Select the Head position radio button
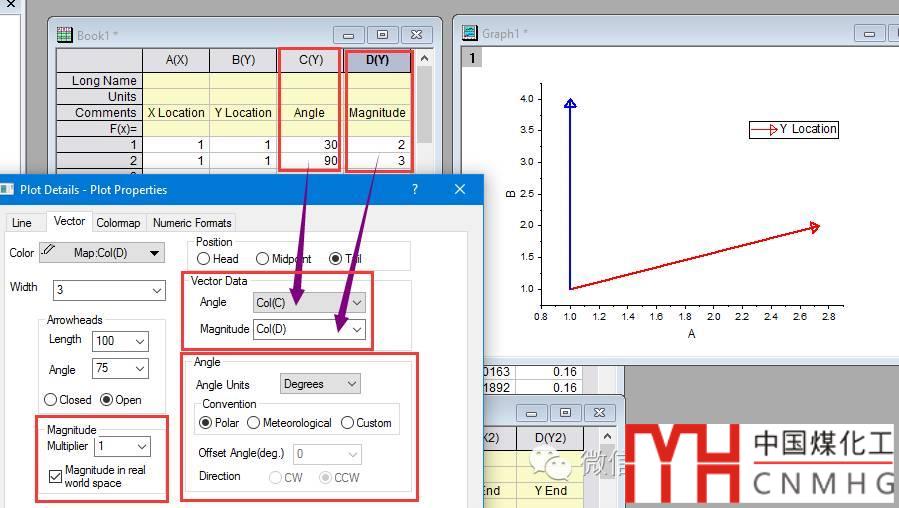This screenshot has height=508, width=899. click(204, 259)
